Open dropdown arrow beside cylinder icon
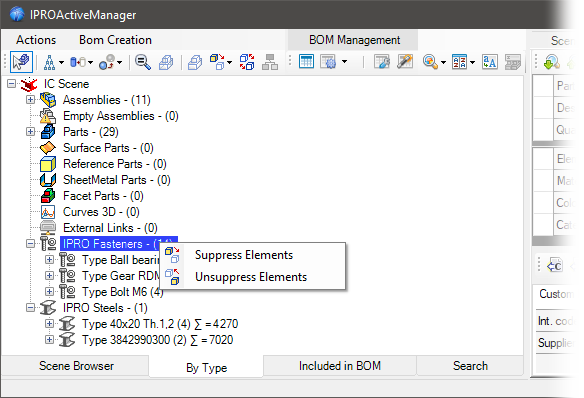 tap(90, 63)
